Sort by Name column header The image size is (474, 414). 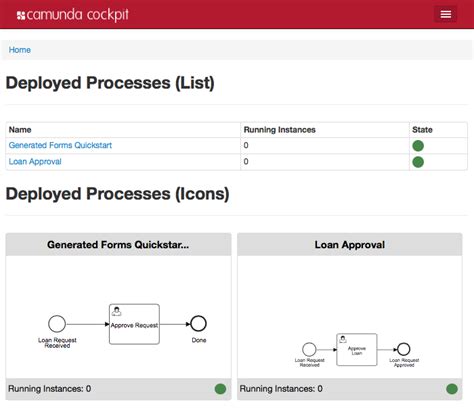20,130
